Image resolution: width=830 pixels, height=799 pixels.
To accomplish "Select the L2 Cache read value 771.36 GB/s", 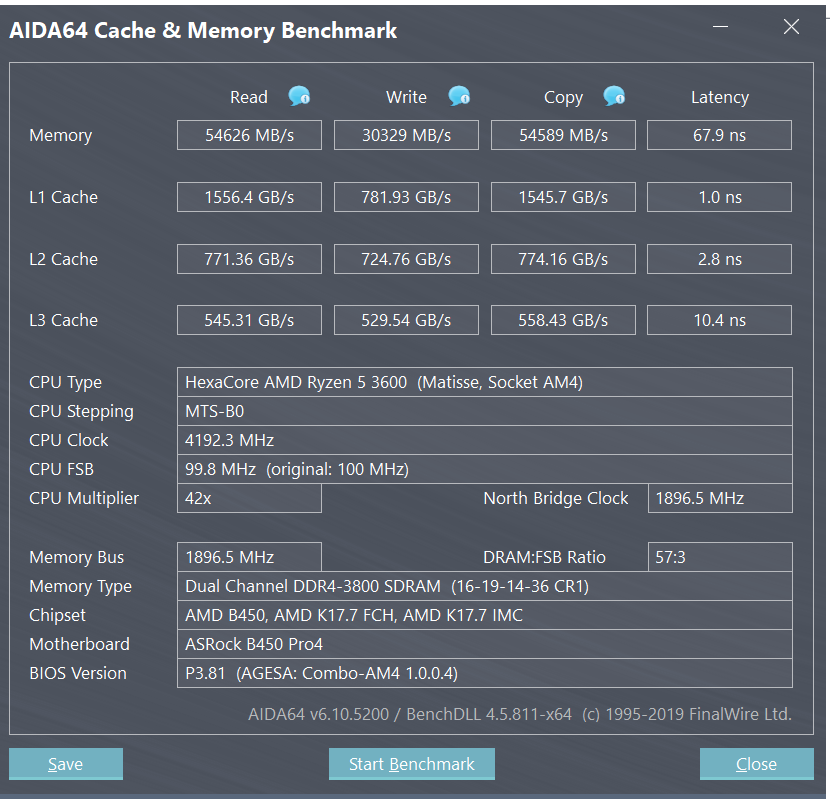I will pyautogui.click(x=249, y=259).
